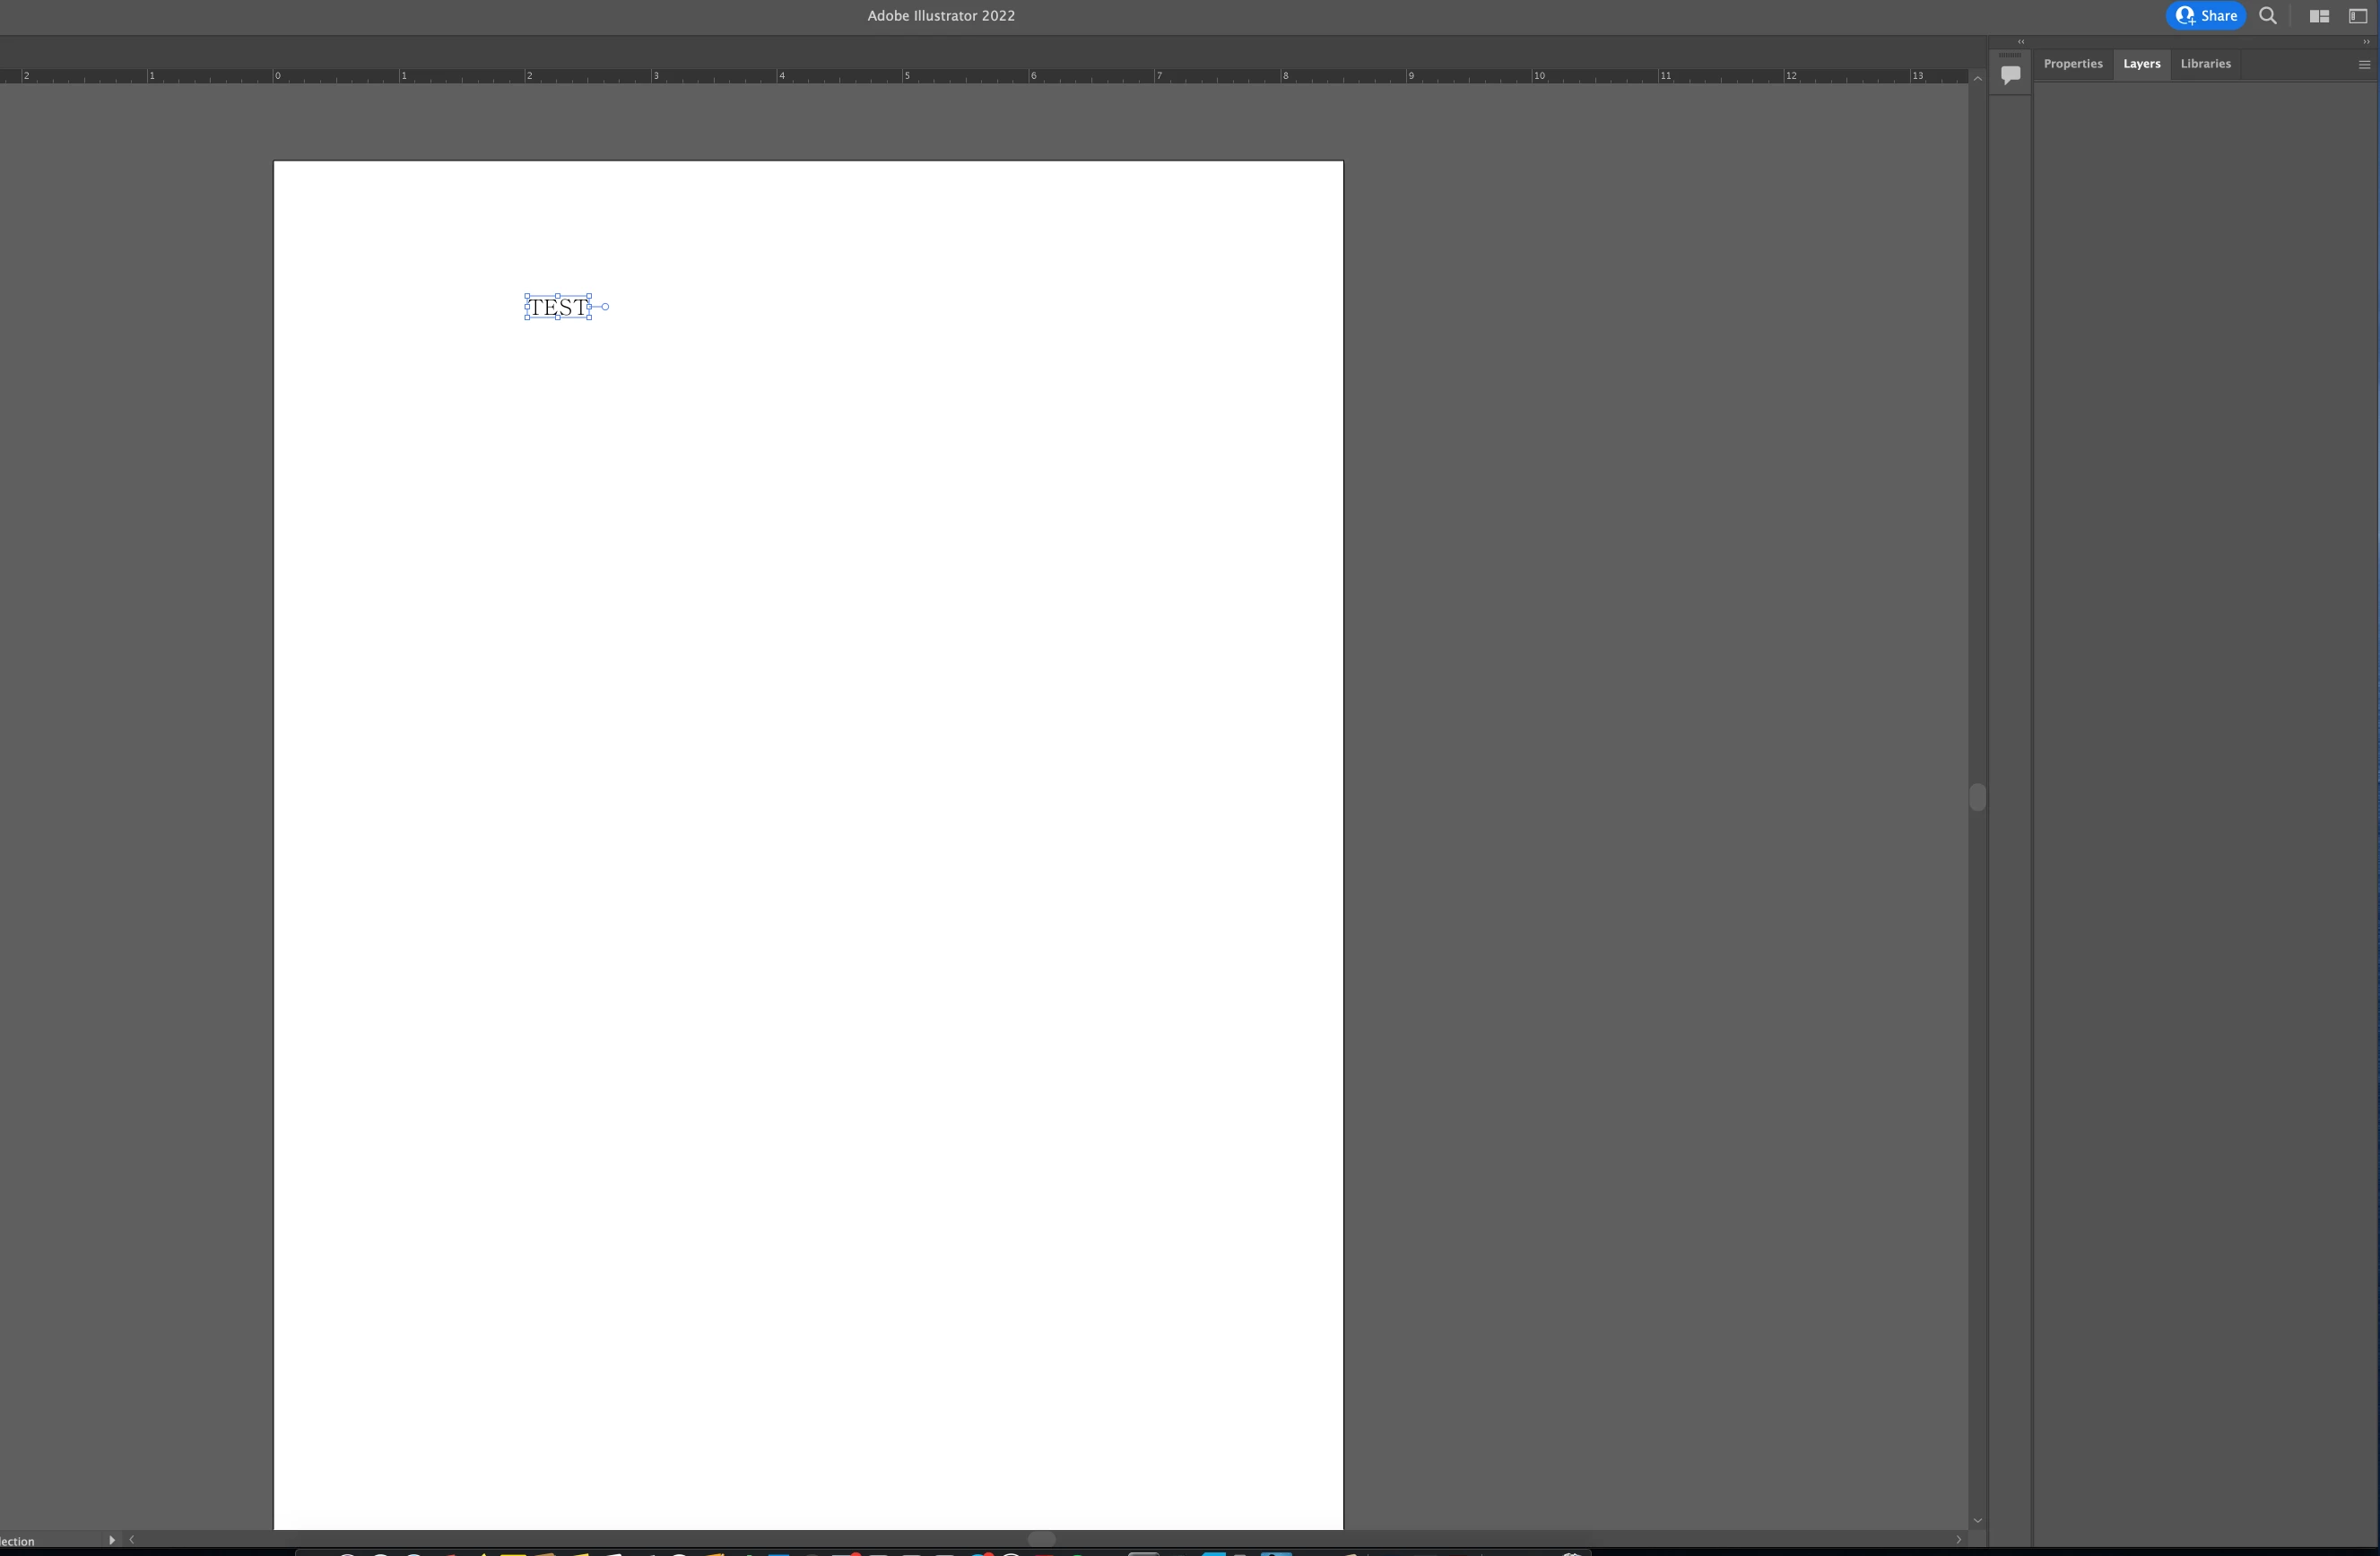
Task: Open the Arrange Documents layout icon
Action: coord(2319,16)
